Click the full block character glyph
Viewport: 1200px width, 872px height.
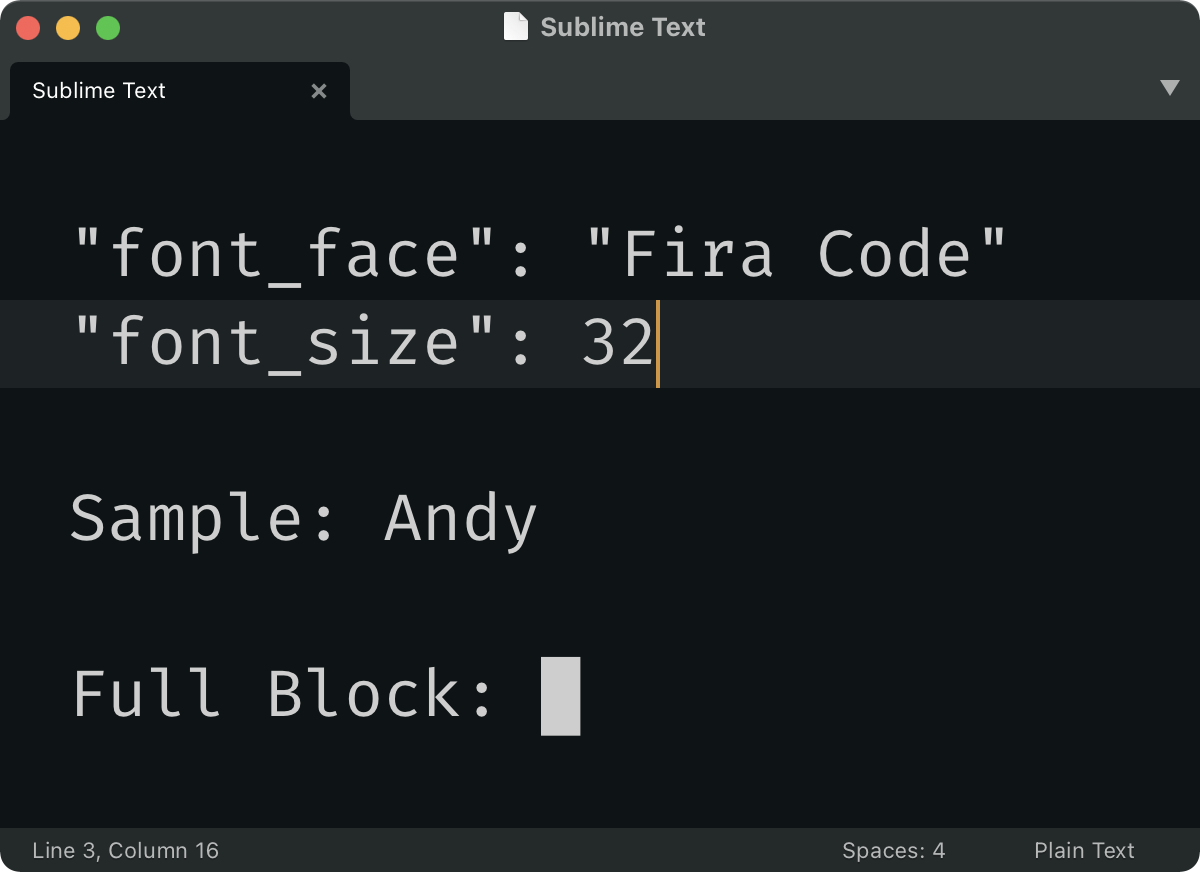[560, 696]
